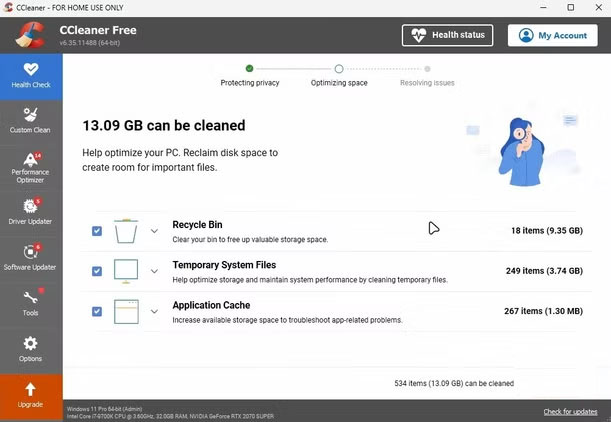The height and width of the screenshot is (422, 611).
Task: Open Custom Clean in sidebar
Action: click(30, 121)
